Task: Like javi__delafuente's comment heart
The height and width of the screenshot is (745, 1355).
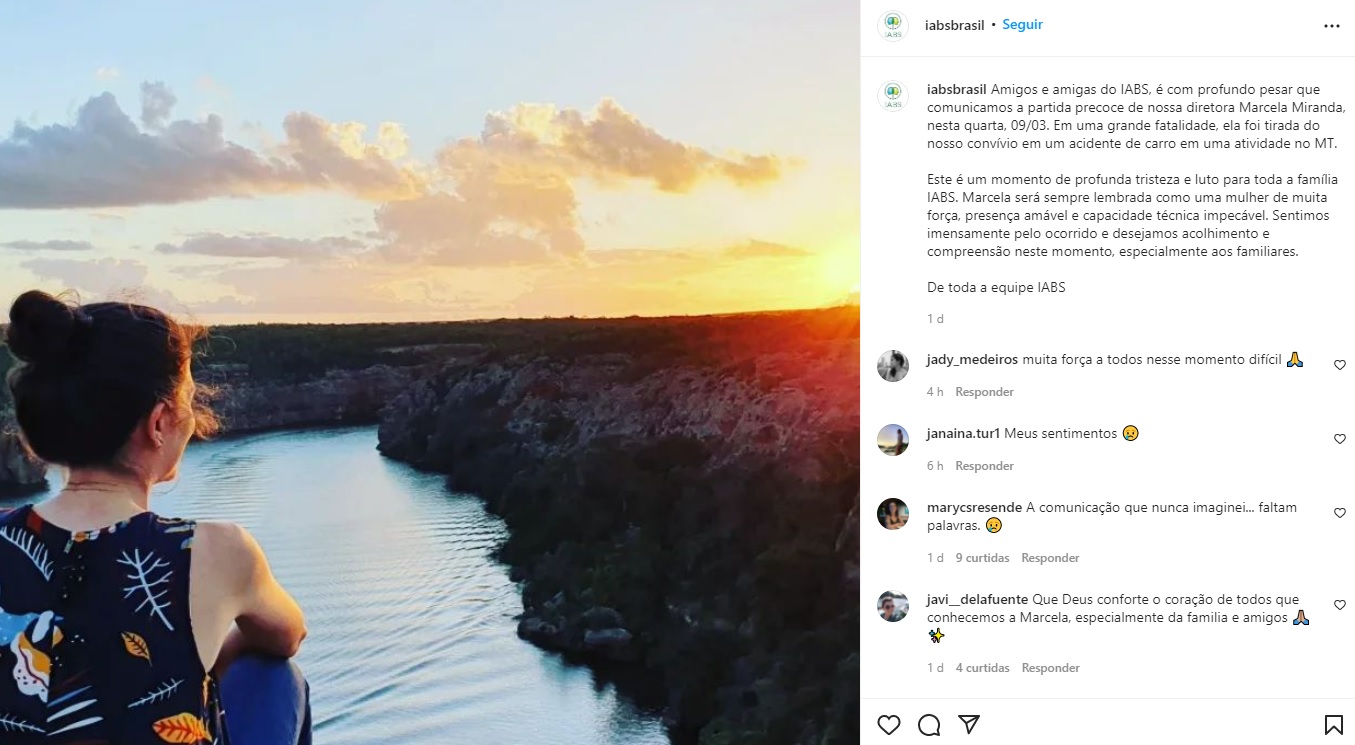Action: point(1340,605)
